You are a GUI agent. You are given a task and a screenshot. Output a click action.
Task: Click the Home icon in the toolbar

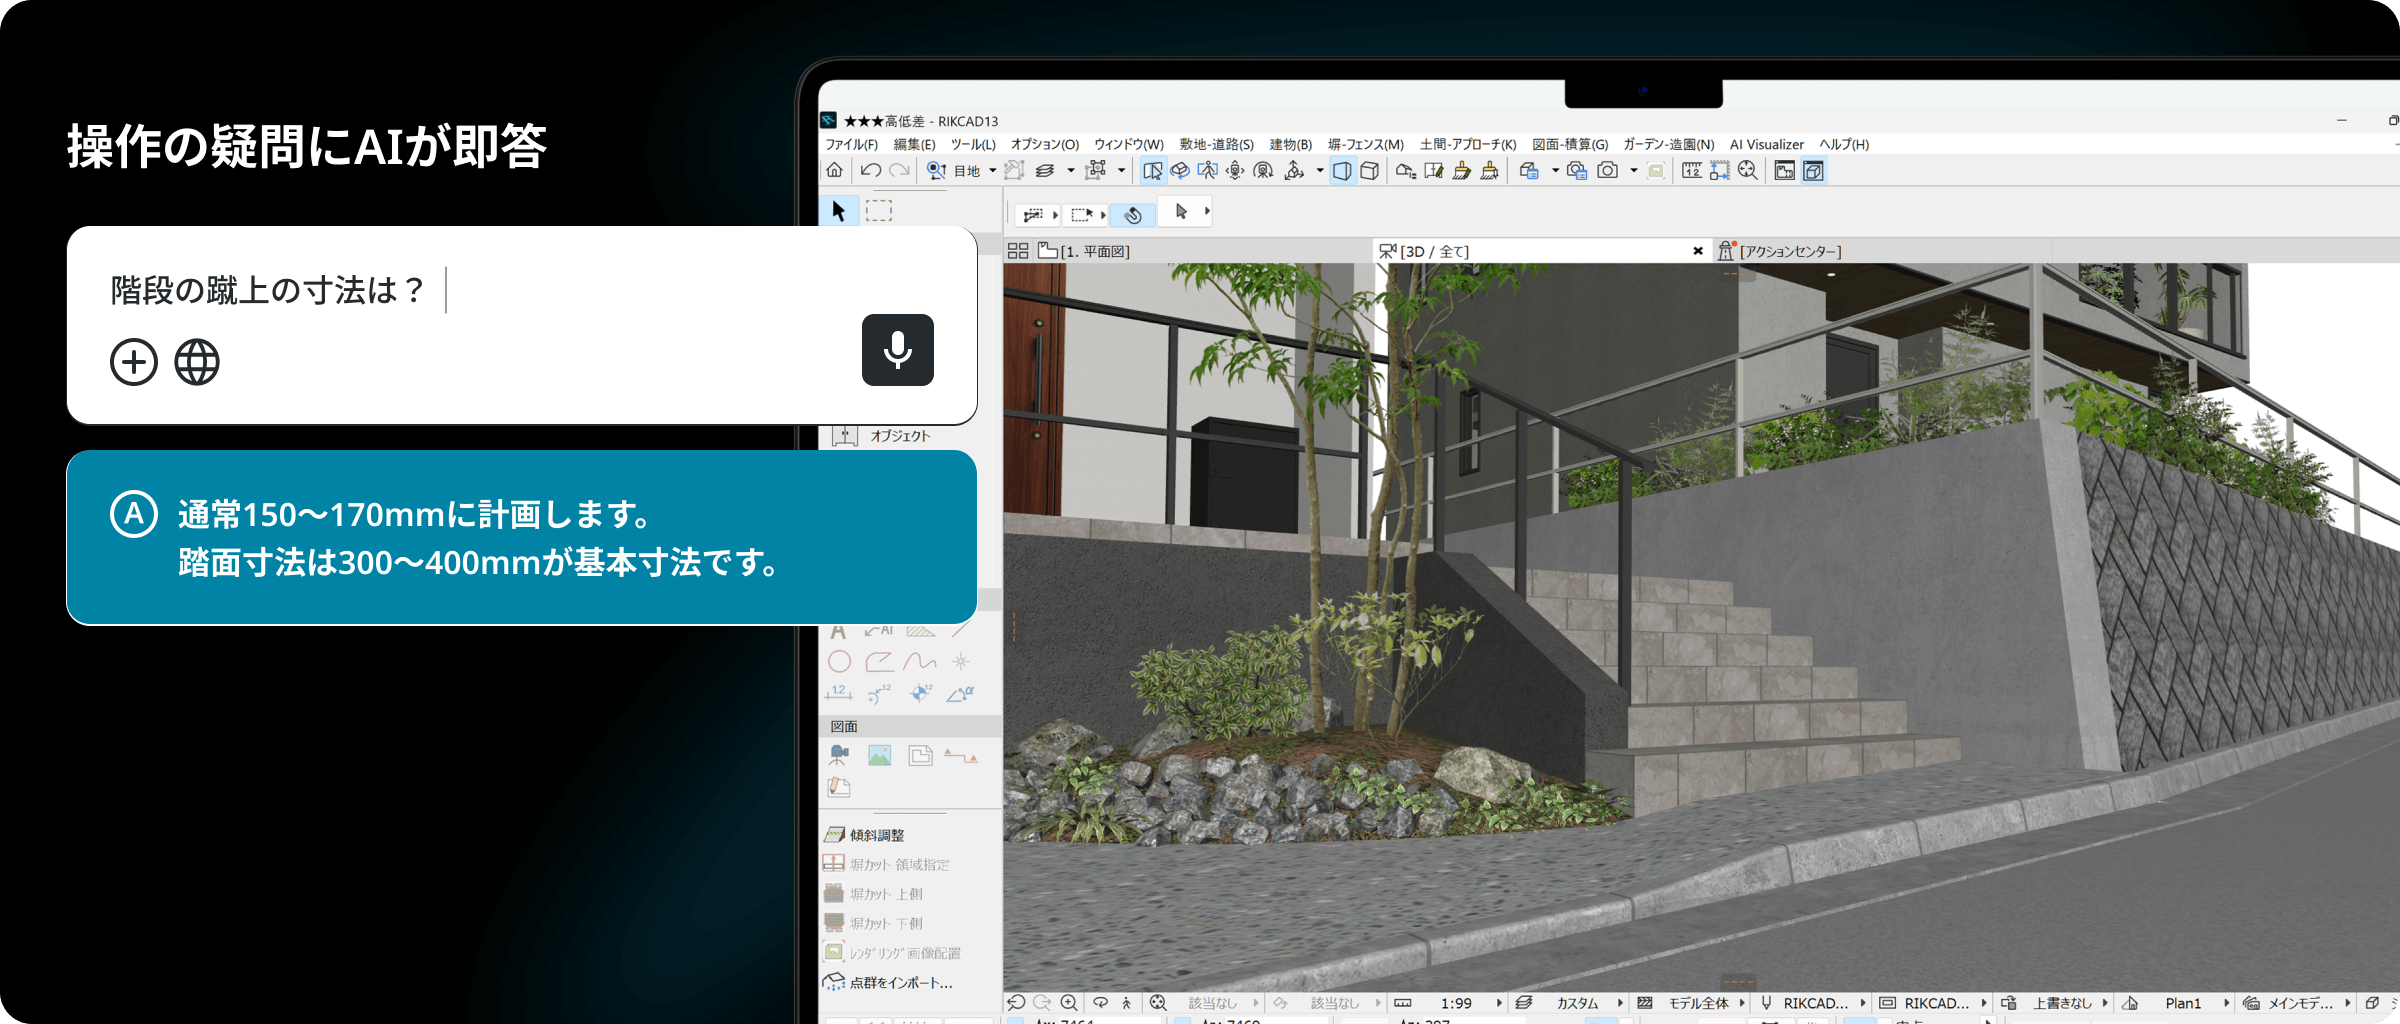(834, 171)
